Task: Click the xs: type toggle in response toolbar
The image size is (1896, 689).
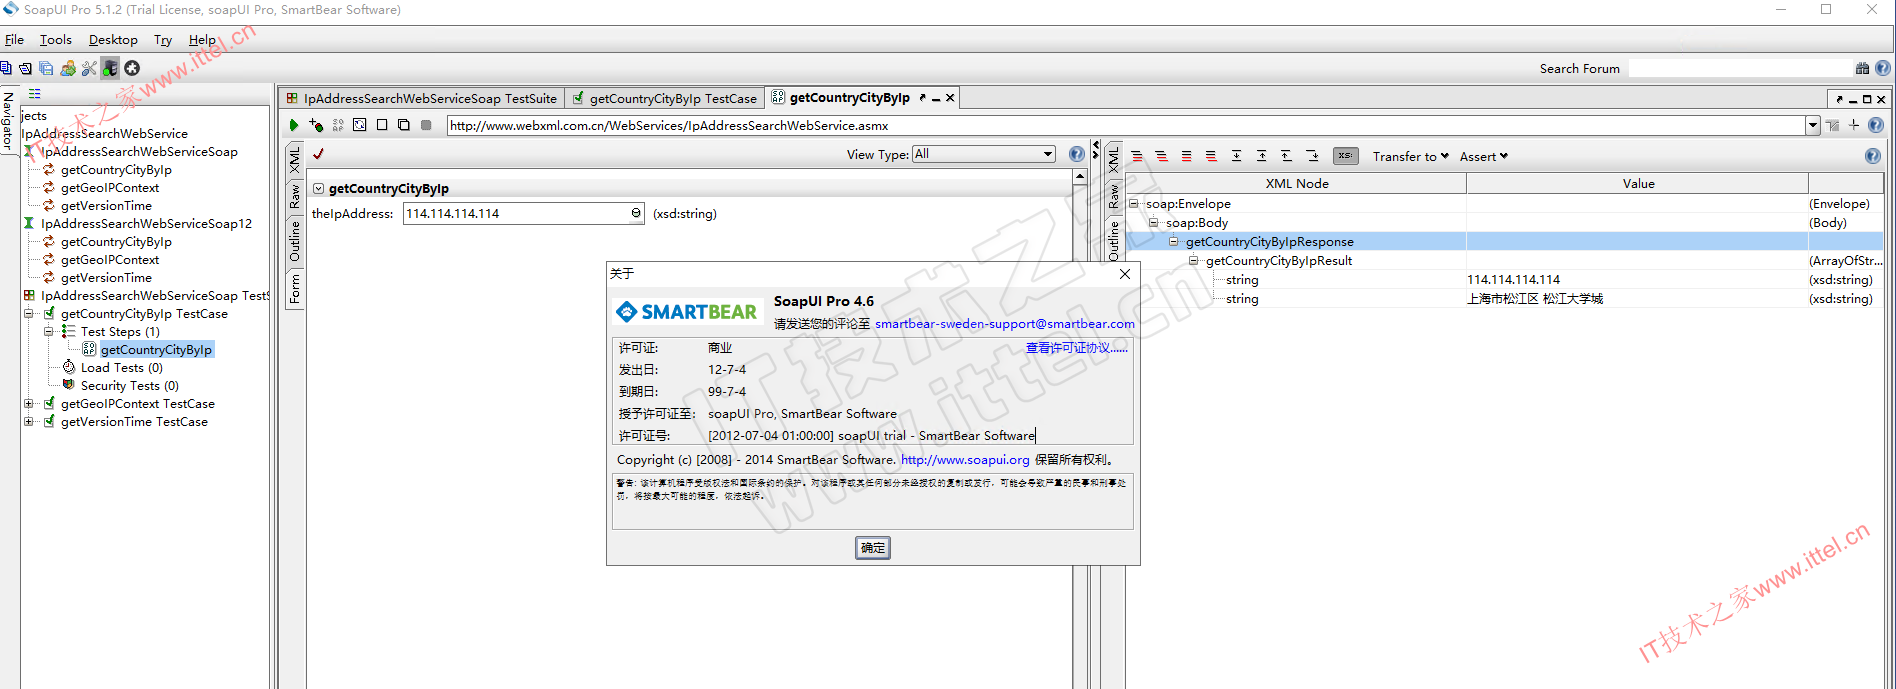Action: 1346,156
